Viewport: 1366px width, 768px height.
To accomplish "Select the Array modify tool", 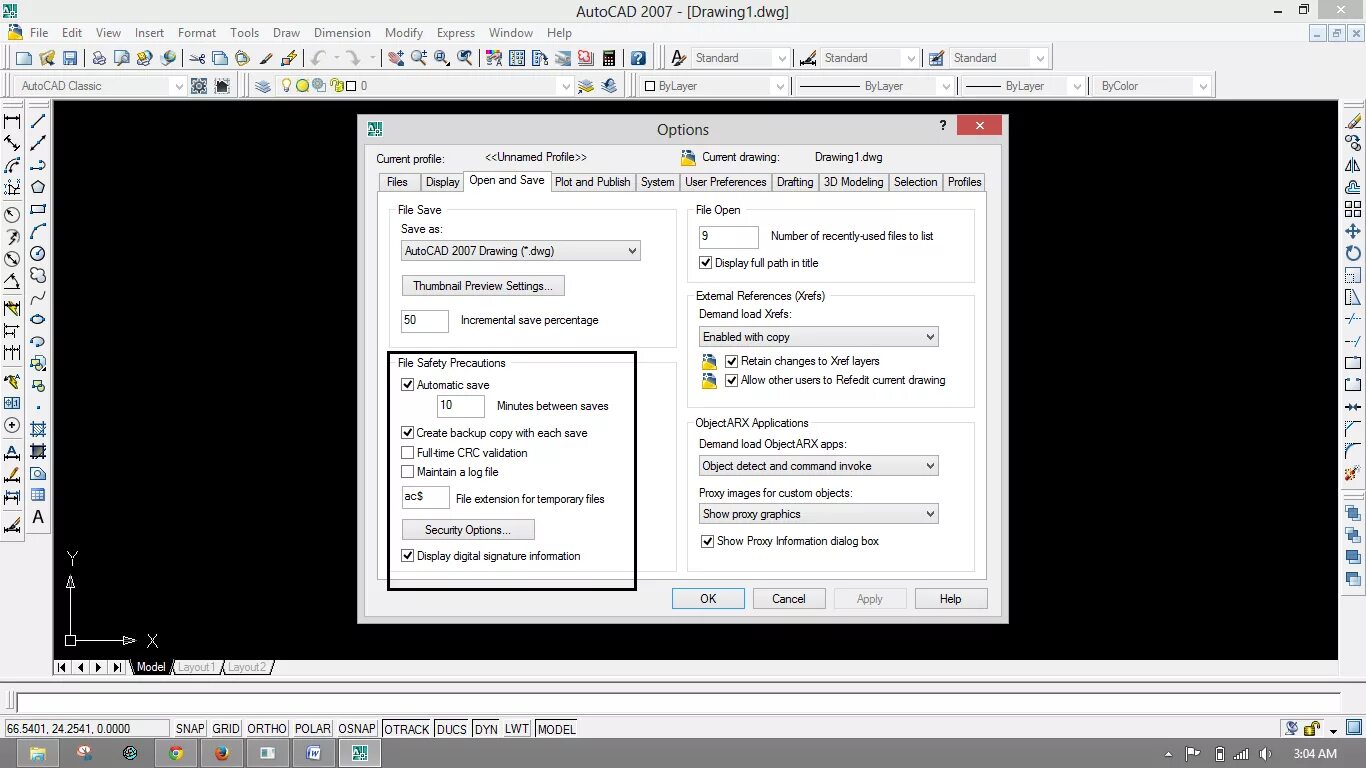I will [1353, 209].
